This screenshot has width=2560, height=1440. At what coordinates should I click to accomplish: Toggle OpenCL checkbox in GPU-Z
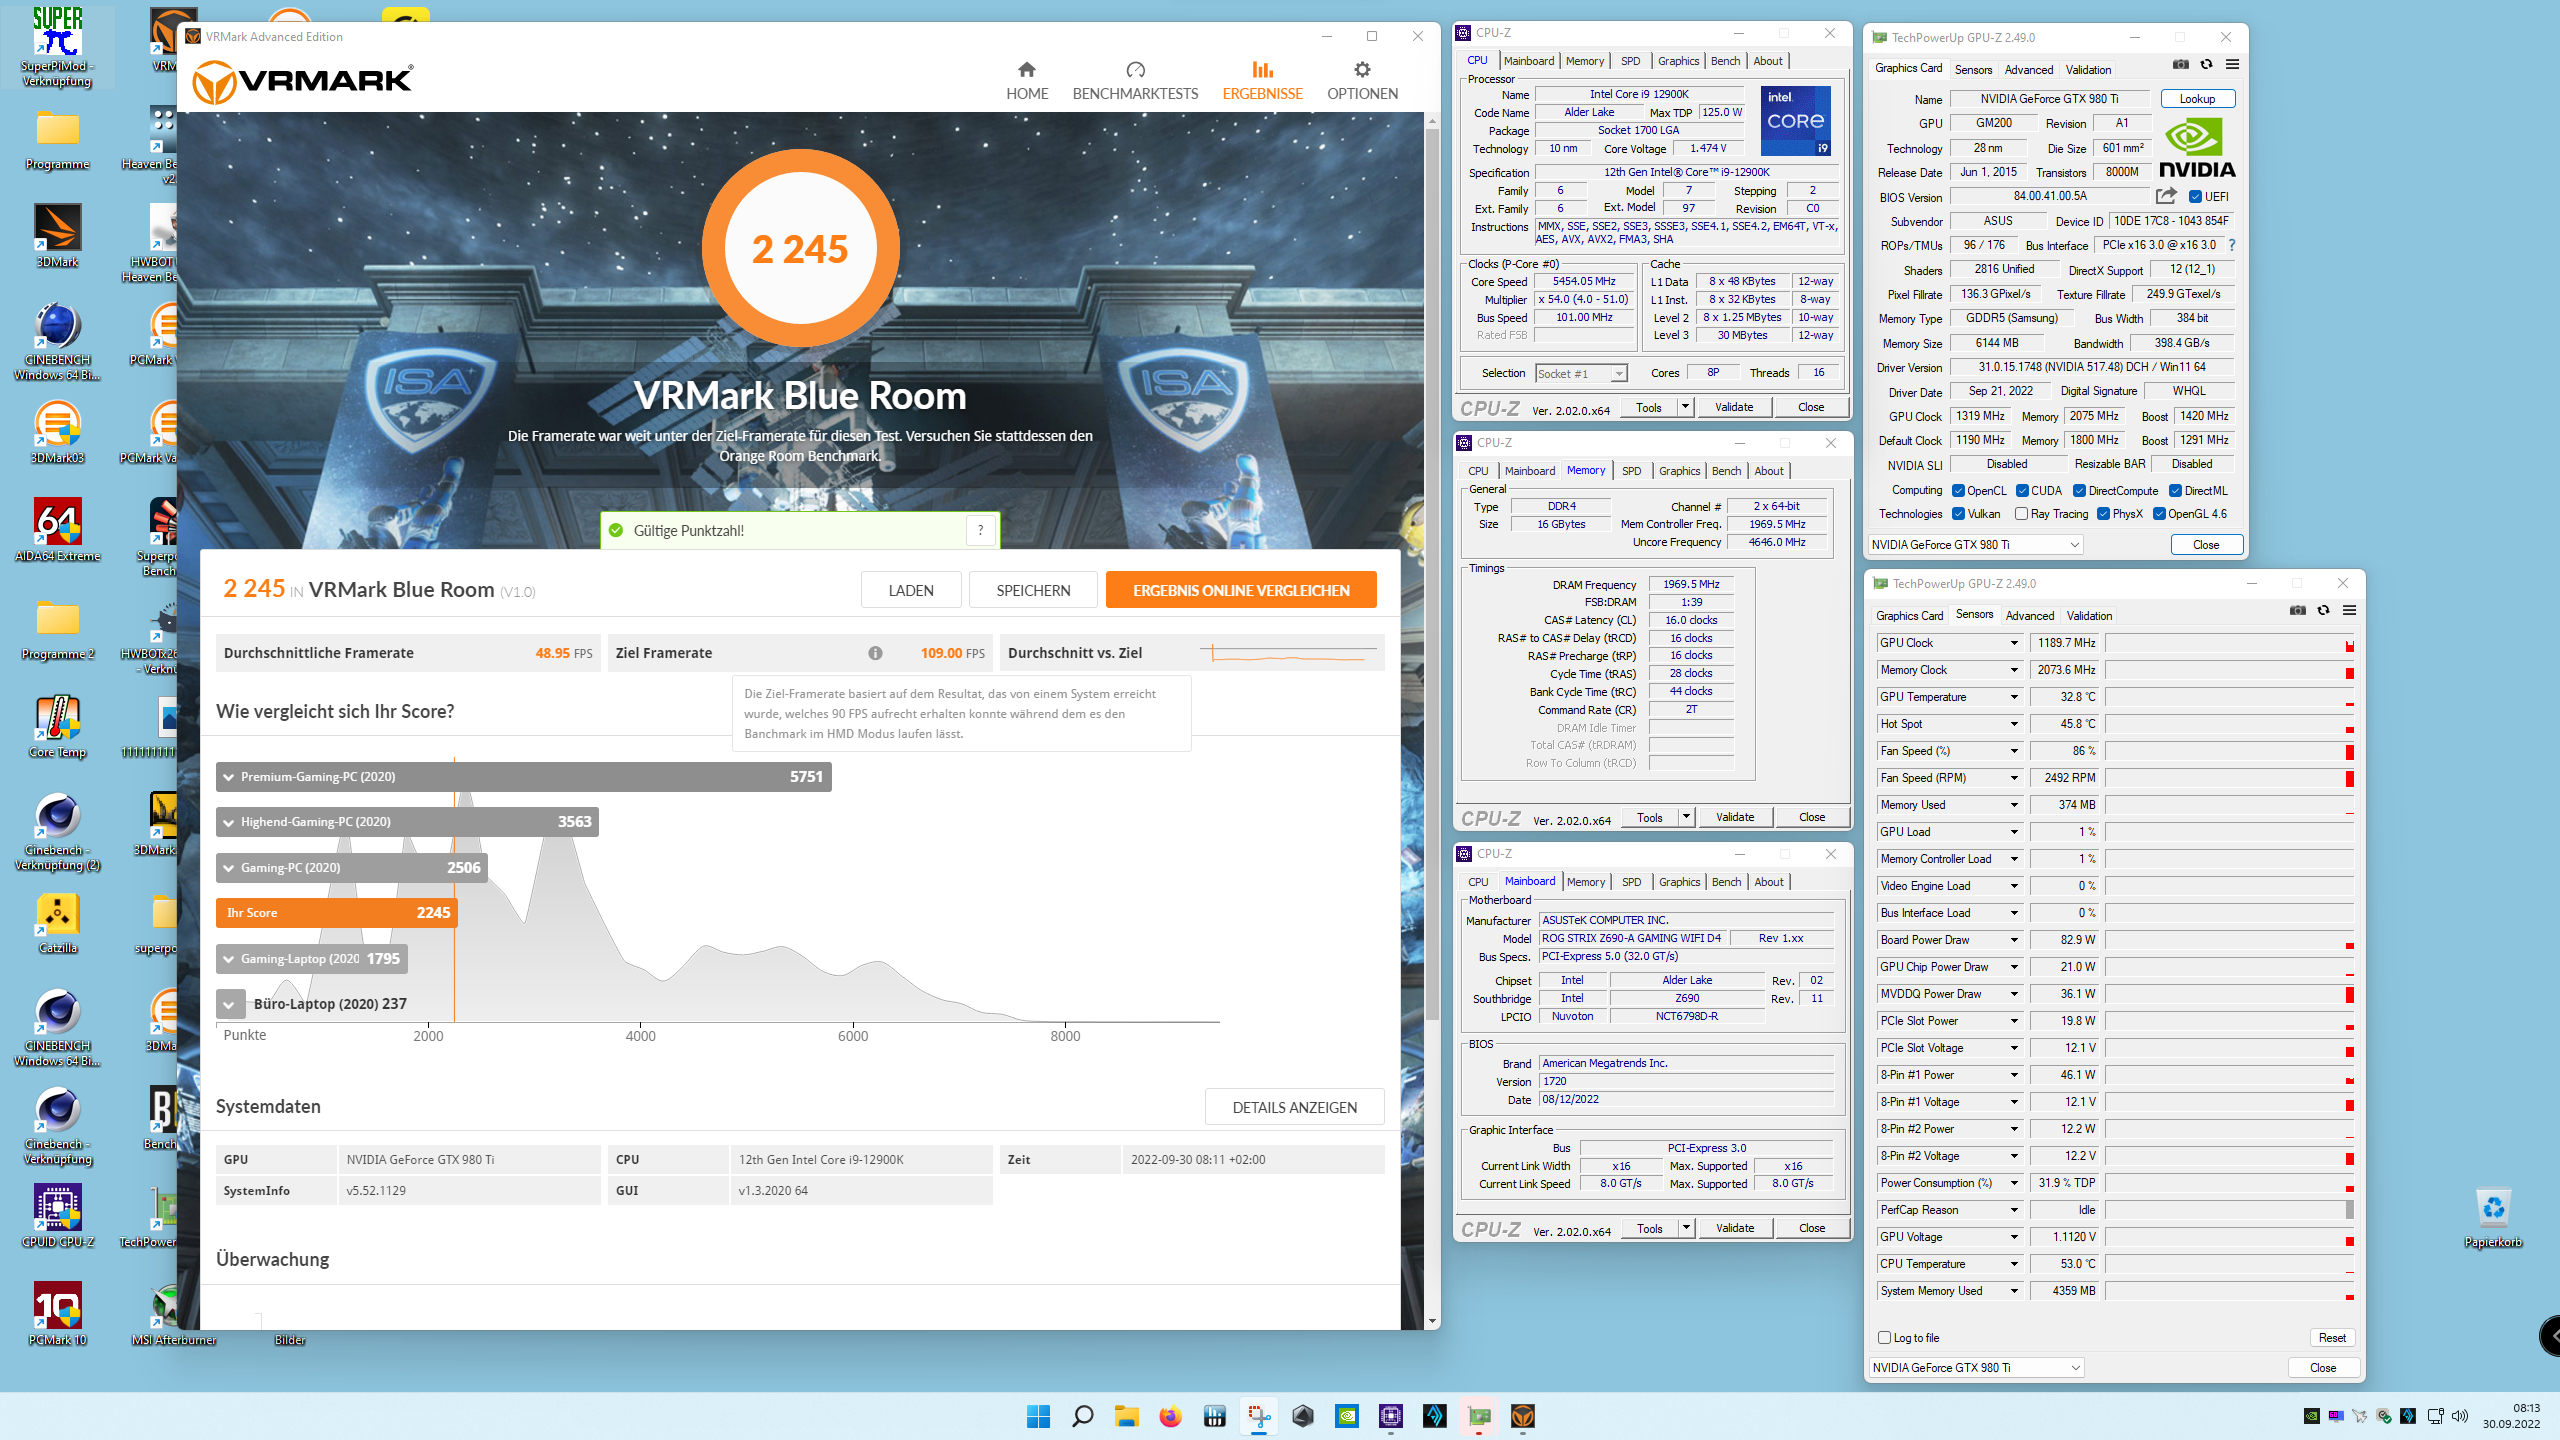tap(1958, 491)
